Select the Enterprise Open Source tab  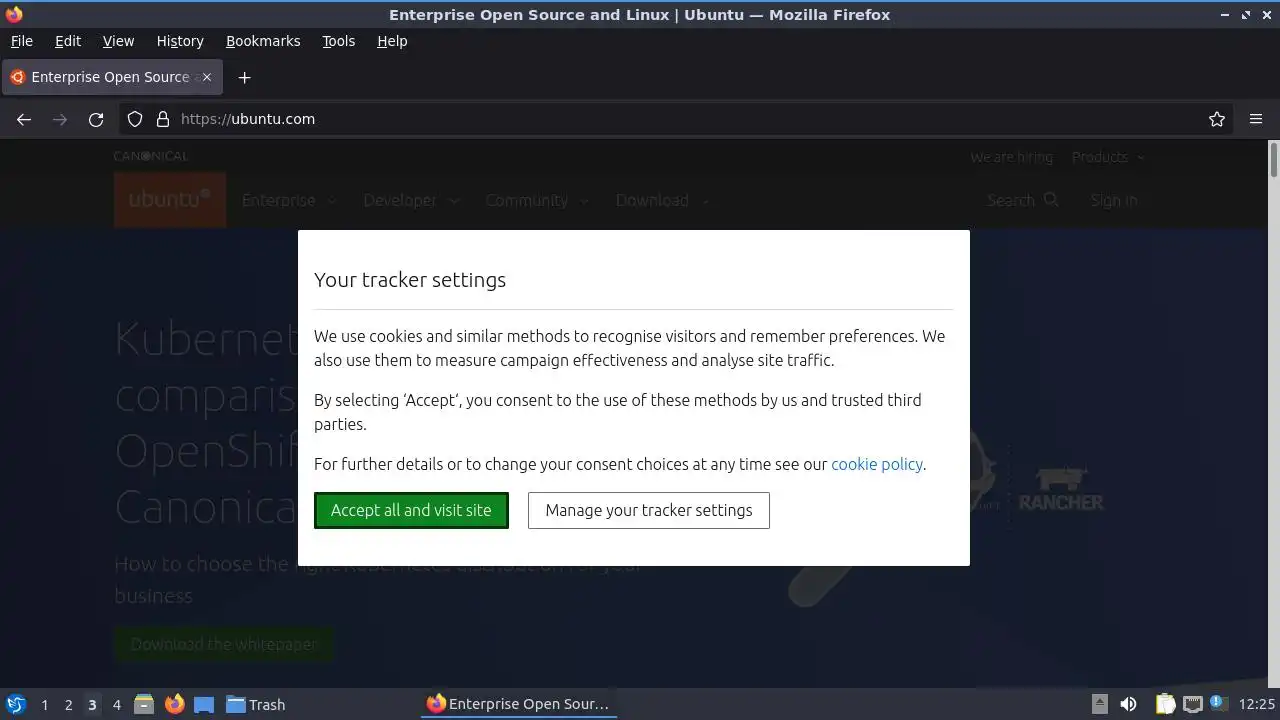tap(110, 77)
